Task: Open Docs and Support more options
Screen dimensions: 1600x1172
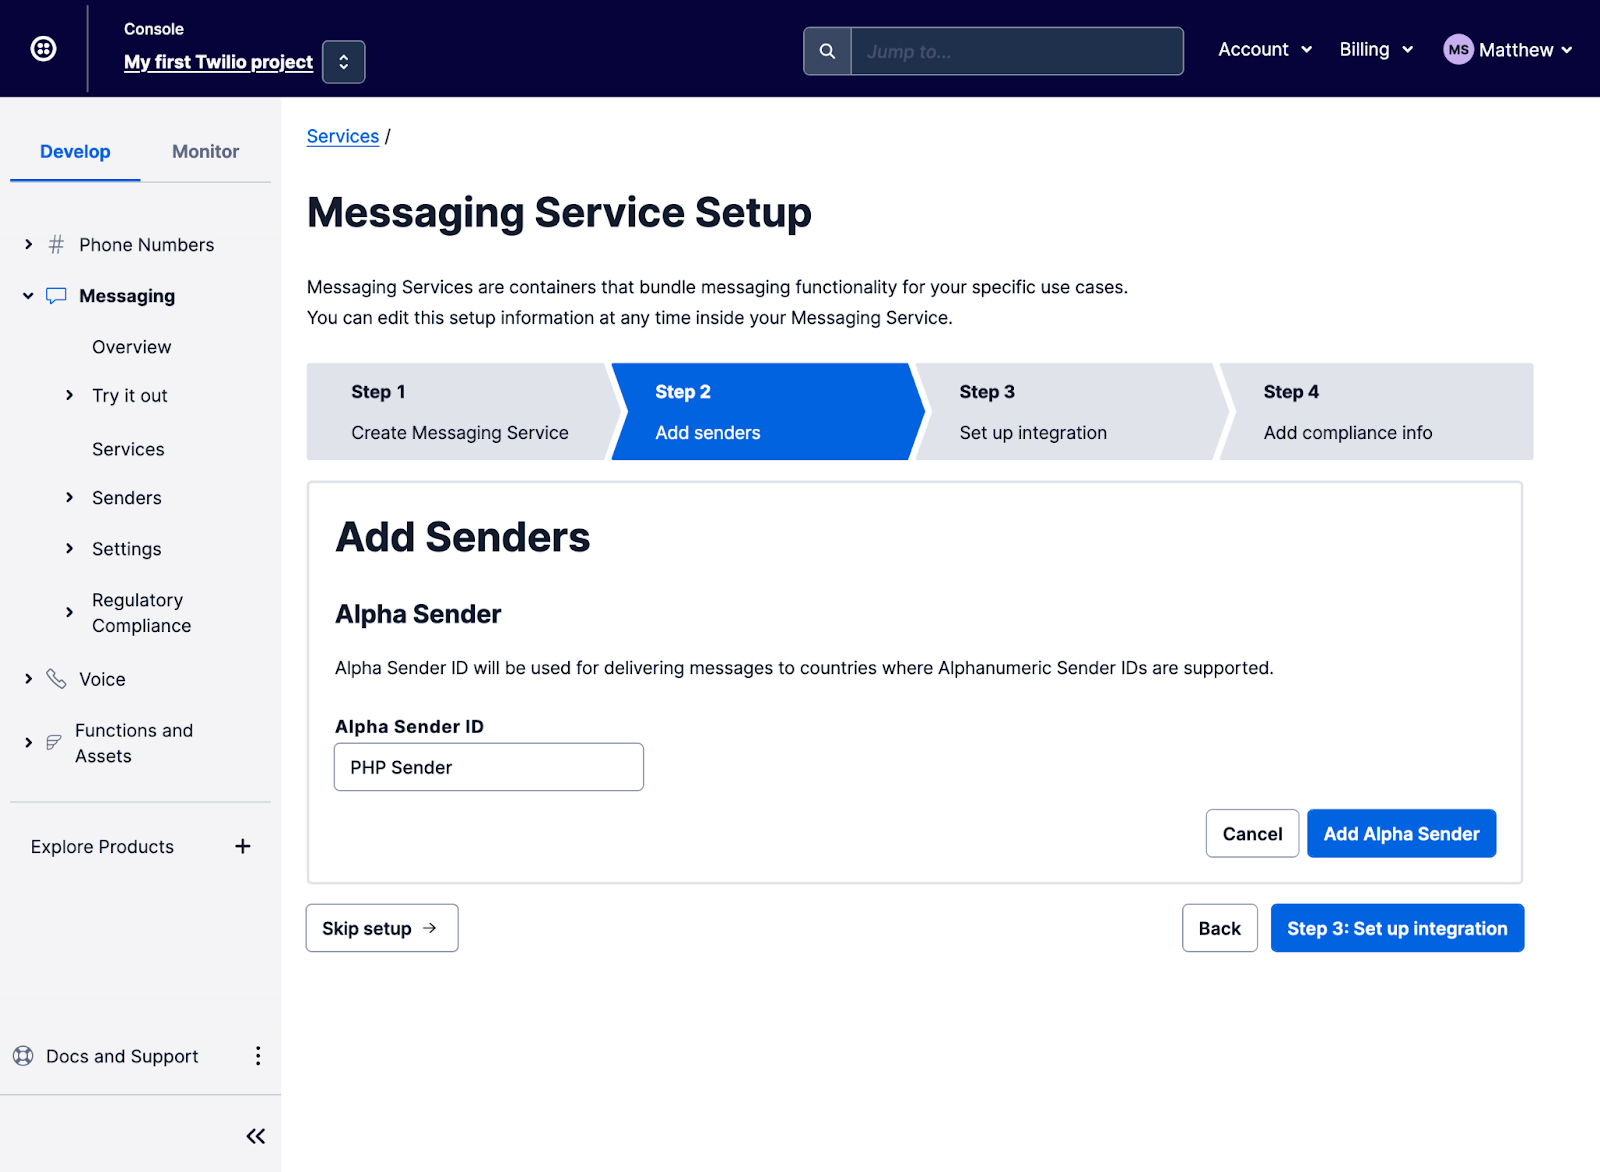Action: coord(258,1056)
